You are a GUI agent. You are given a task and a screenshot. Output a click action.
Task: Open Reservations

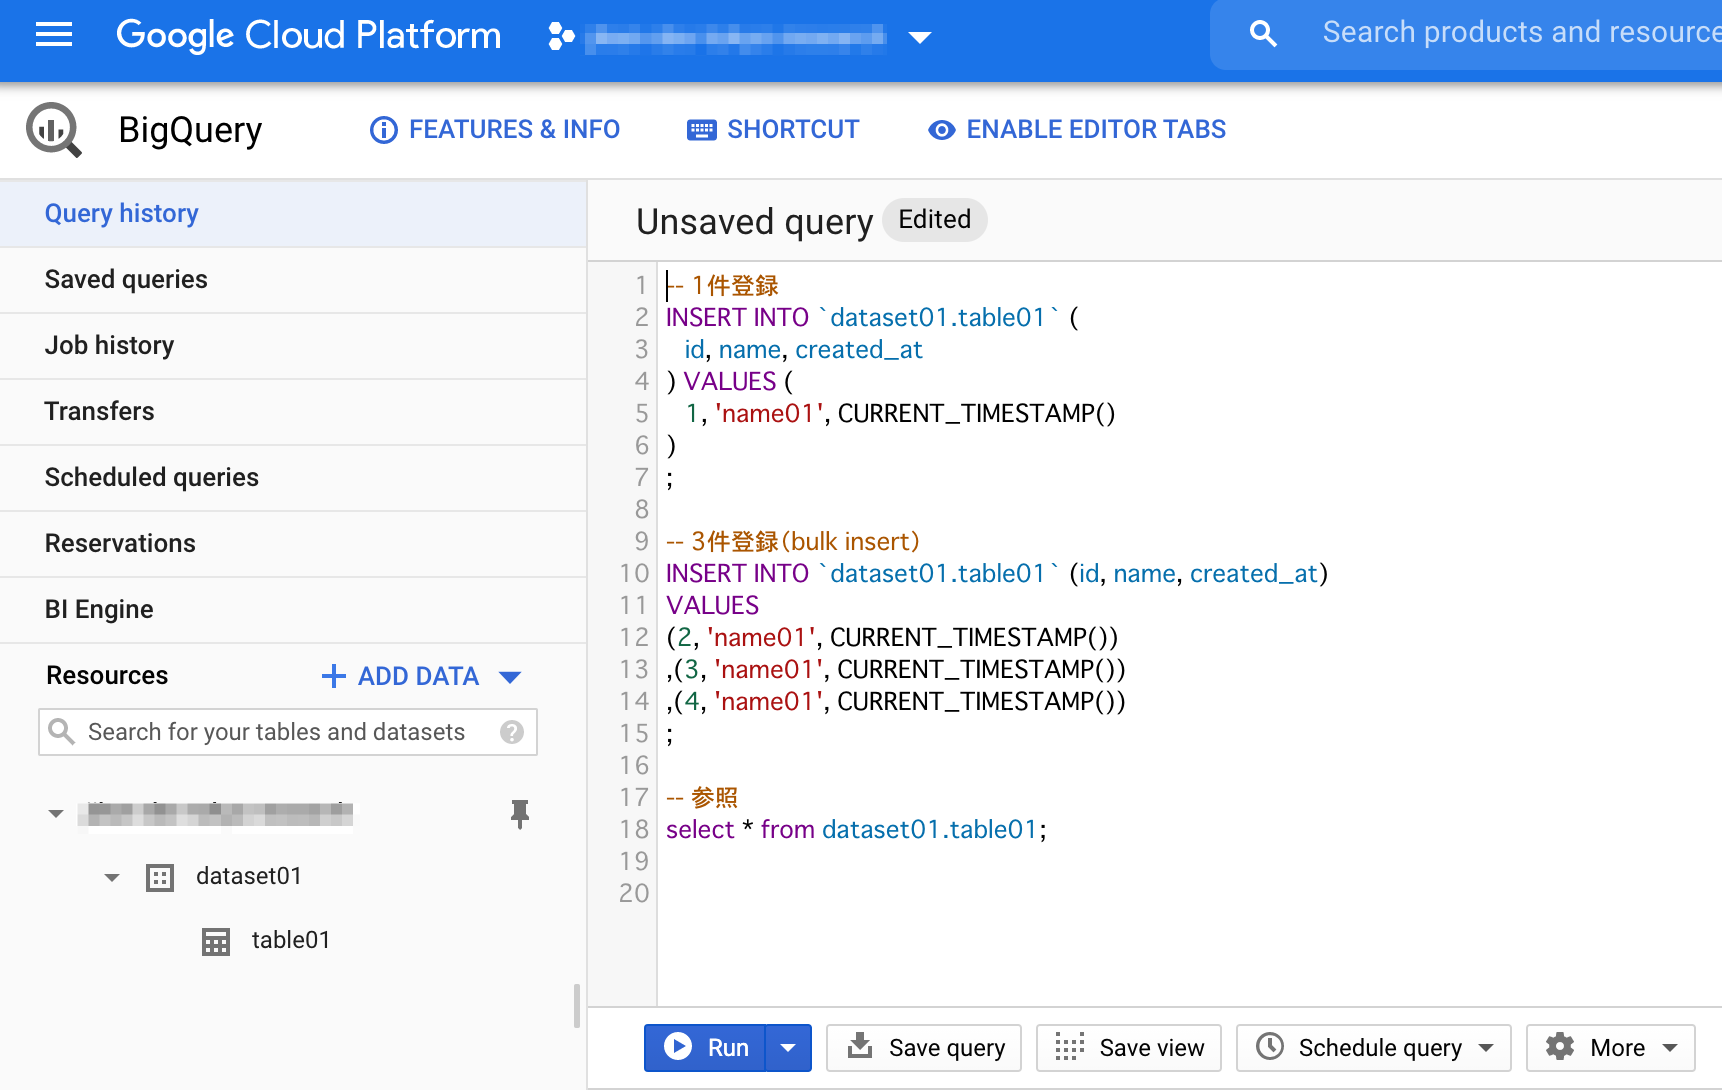pos(293,544)
